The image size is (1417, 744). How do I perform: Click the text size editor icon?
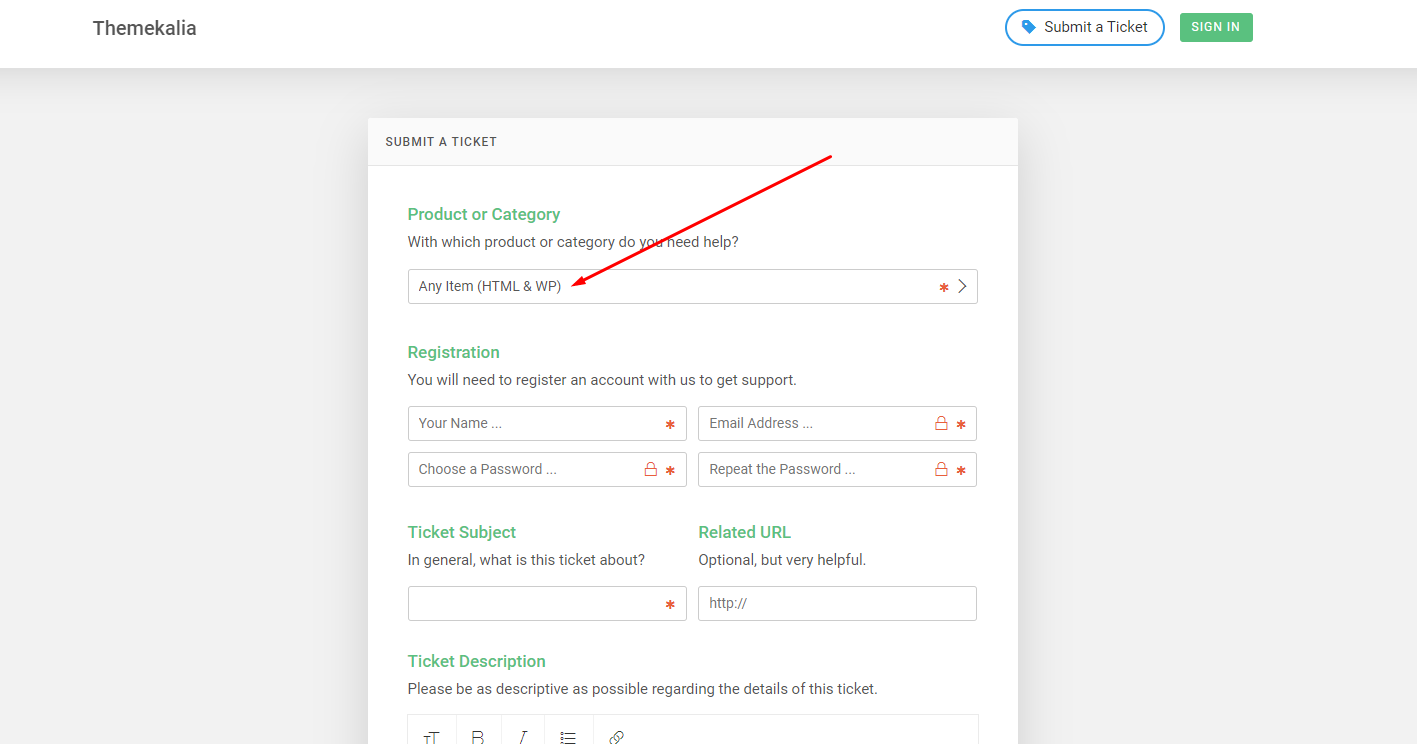tap(432, 737)
